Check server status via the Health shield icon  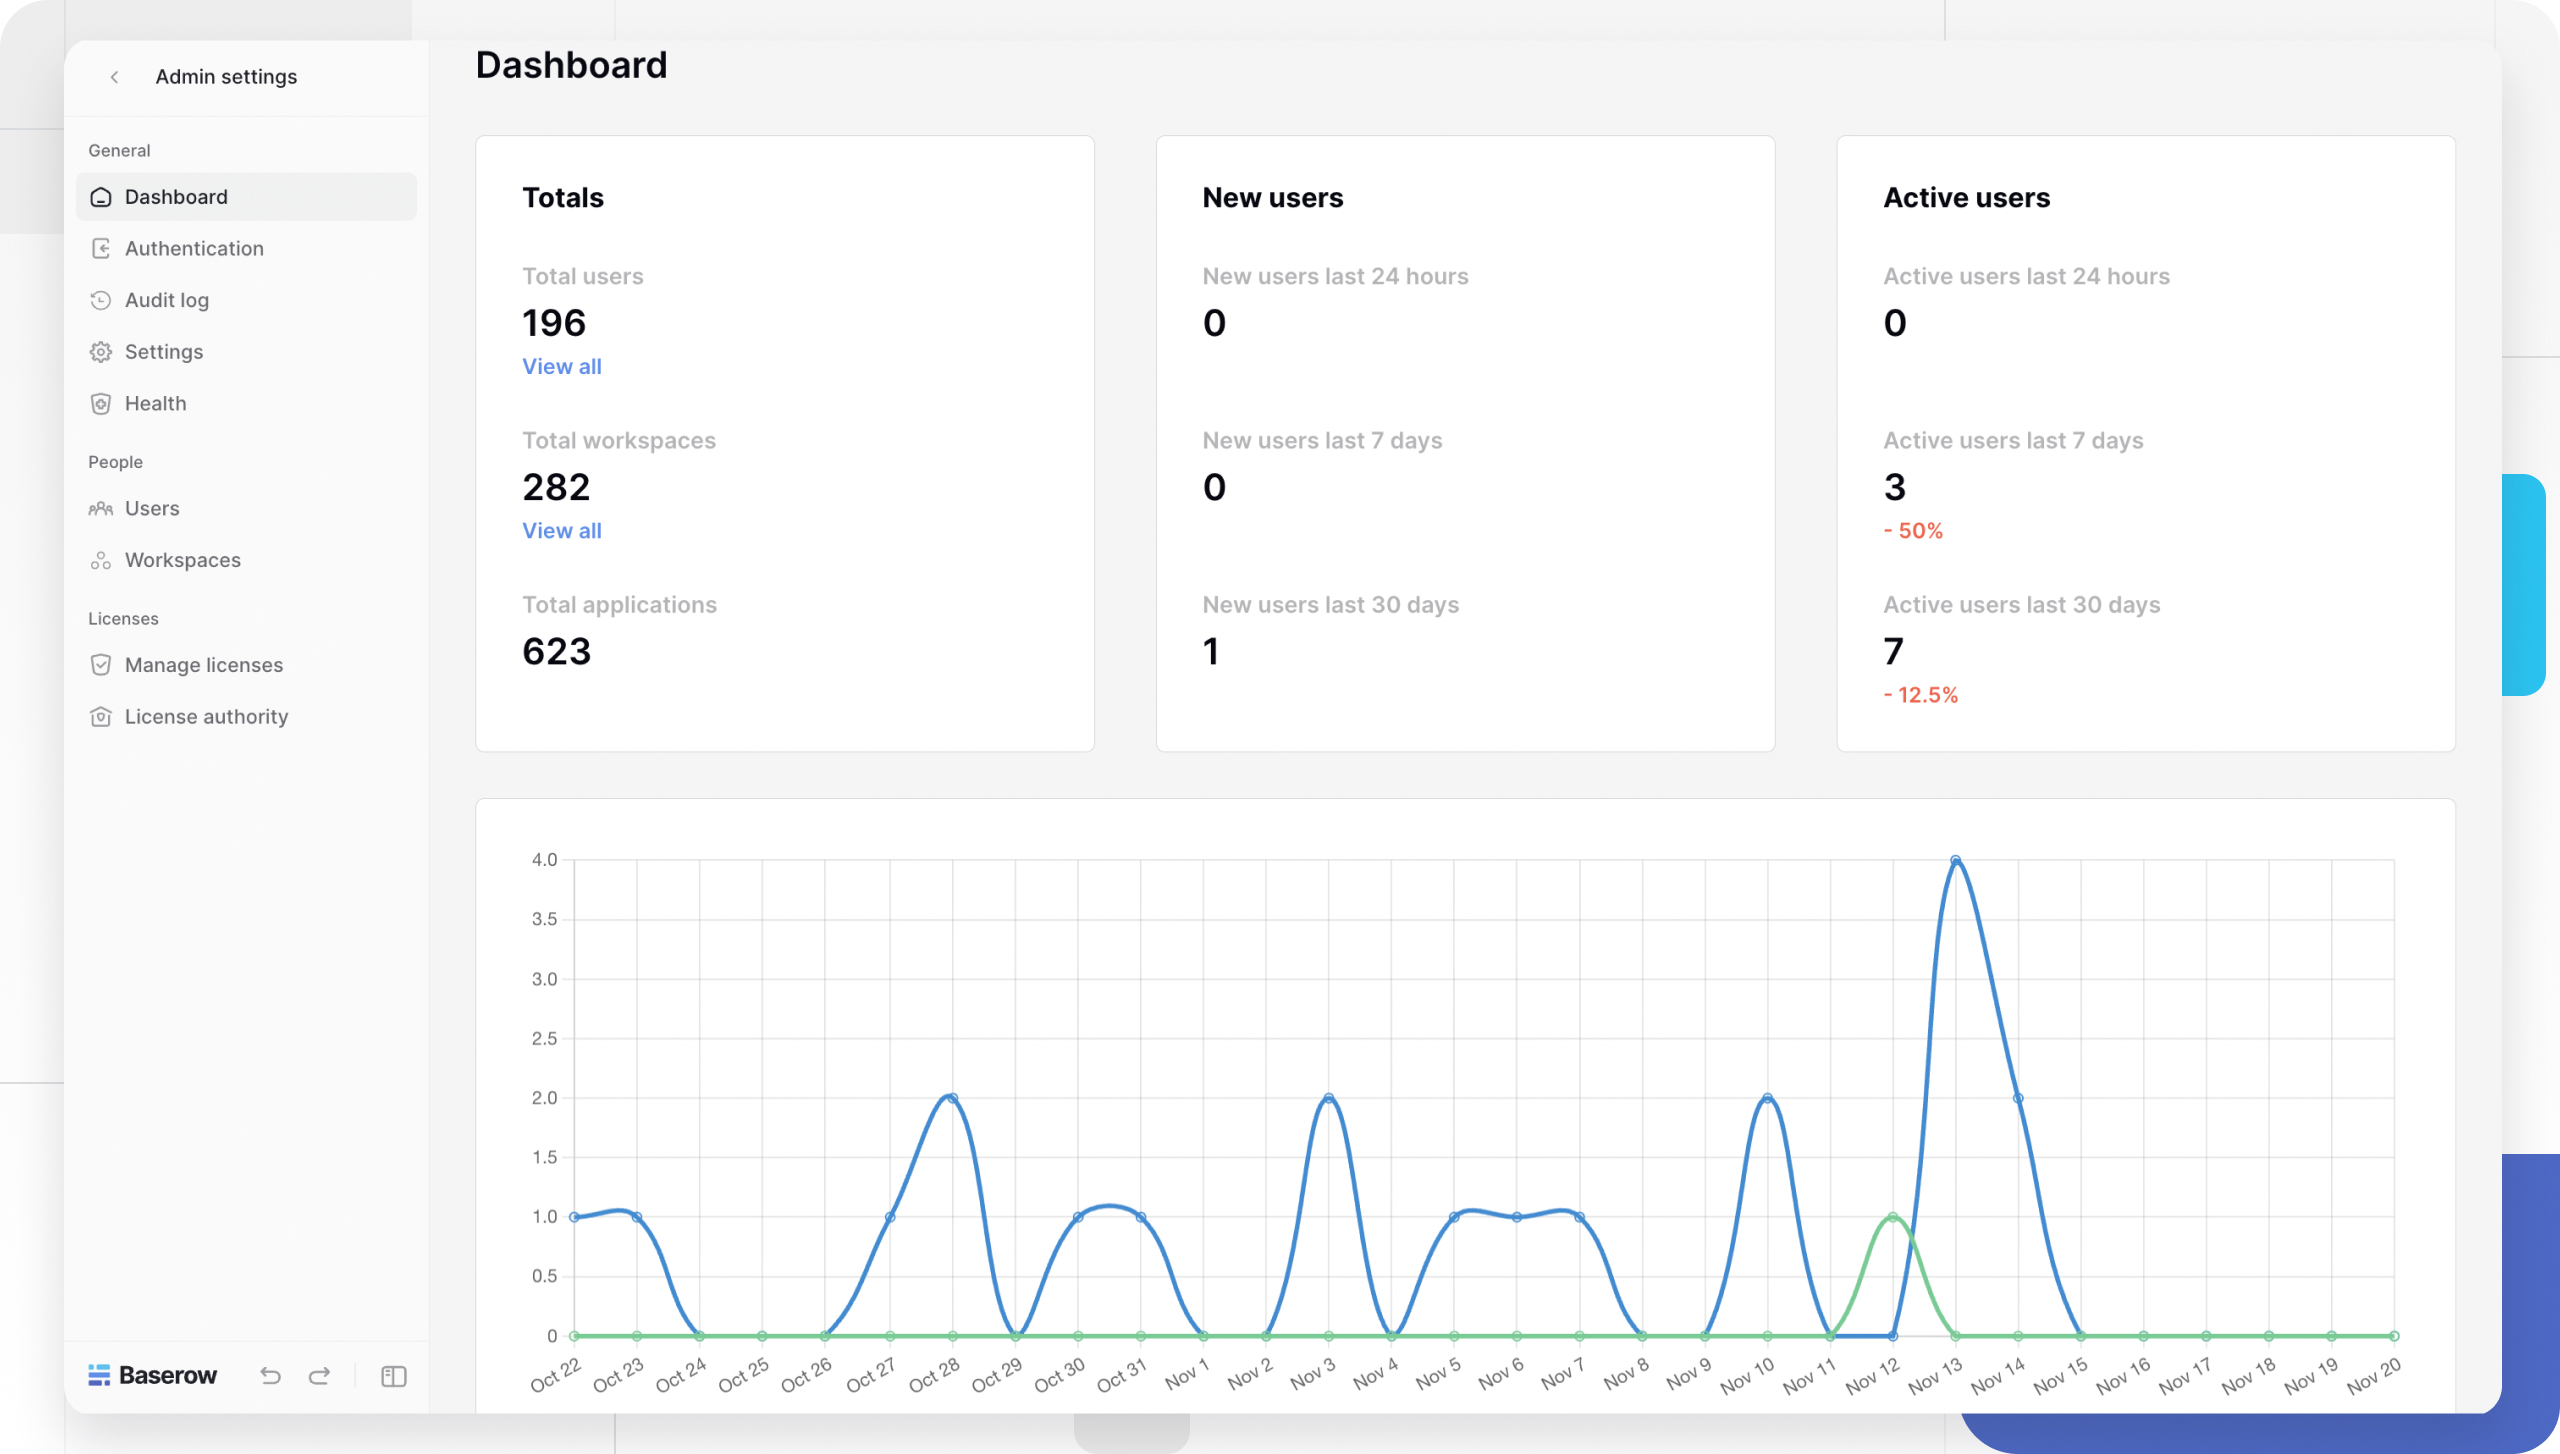point(101,403)
